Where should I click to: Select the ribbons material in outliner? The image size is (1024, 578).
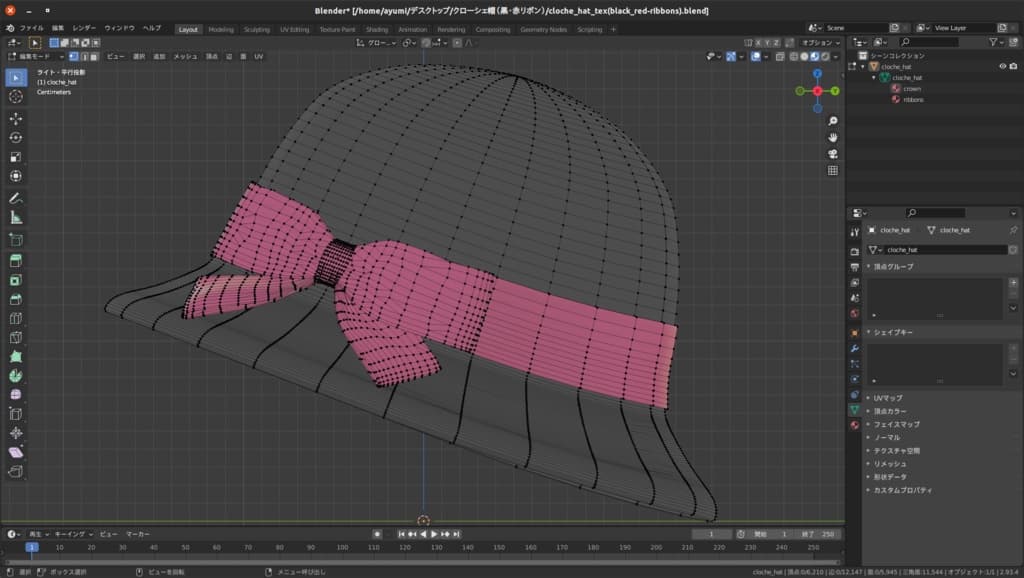[x=913, y=100]
